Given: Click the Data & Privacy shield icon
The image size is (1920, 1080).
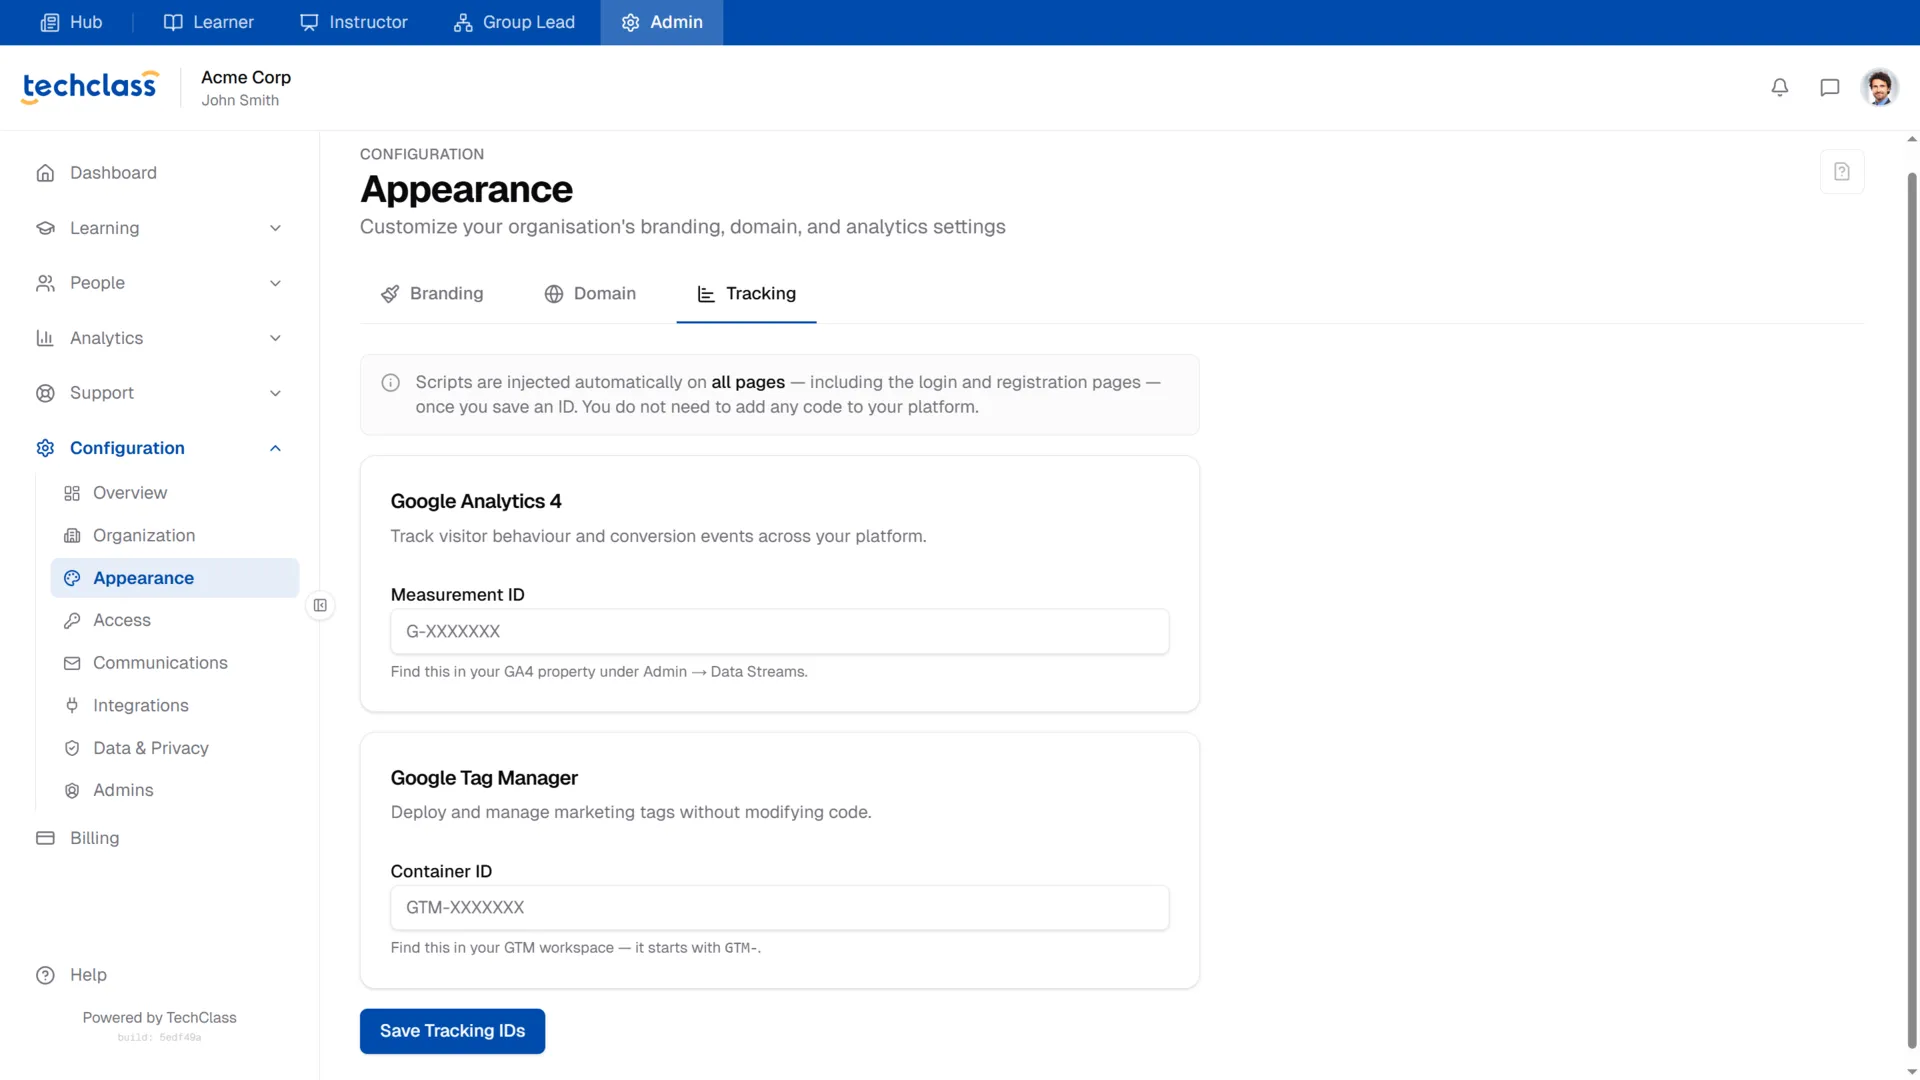Looking at the screenshot, I should tap(72, 748).
